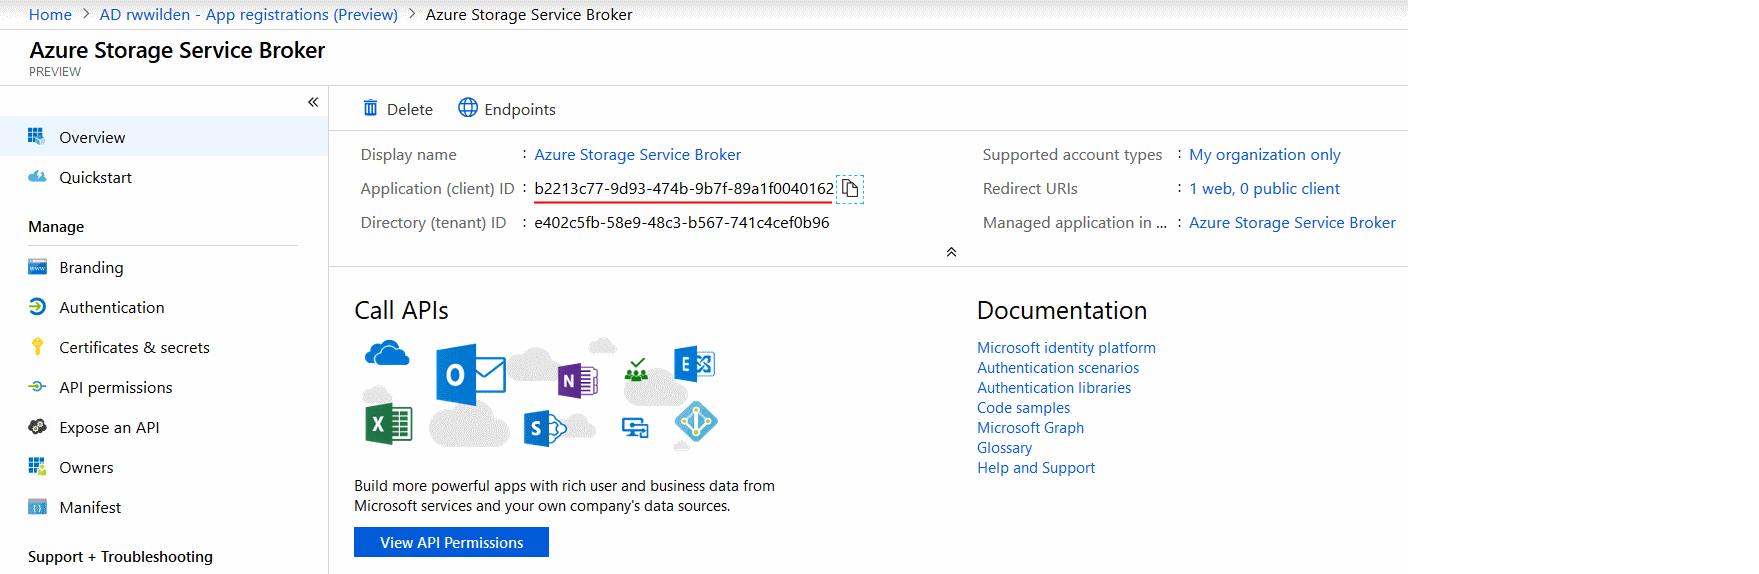Click the Endpoints toolbar button

[x=507, y=108]
